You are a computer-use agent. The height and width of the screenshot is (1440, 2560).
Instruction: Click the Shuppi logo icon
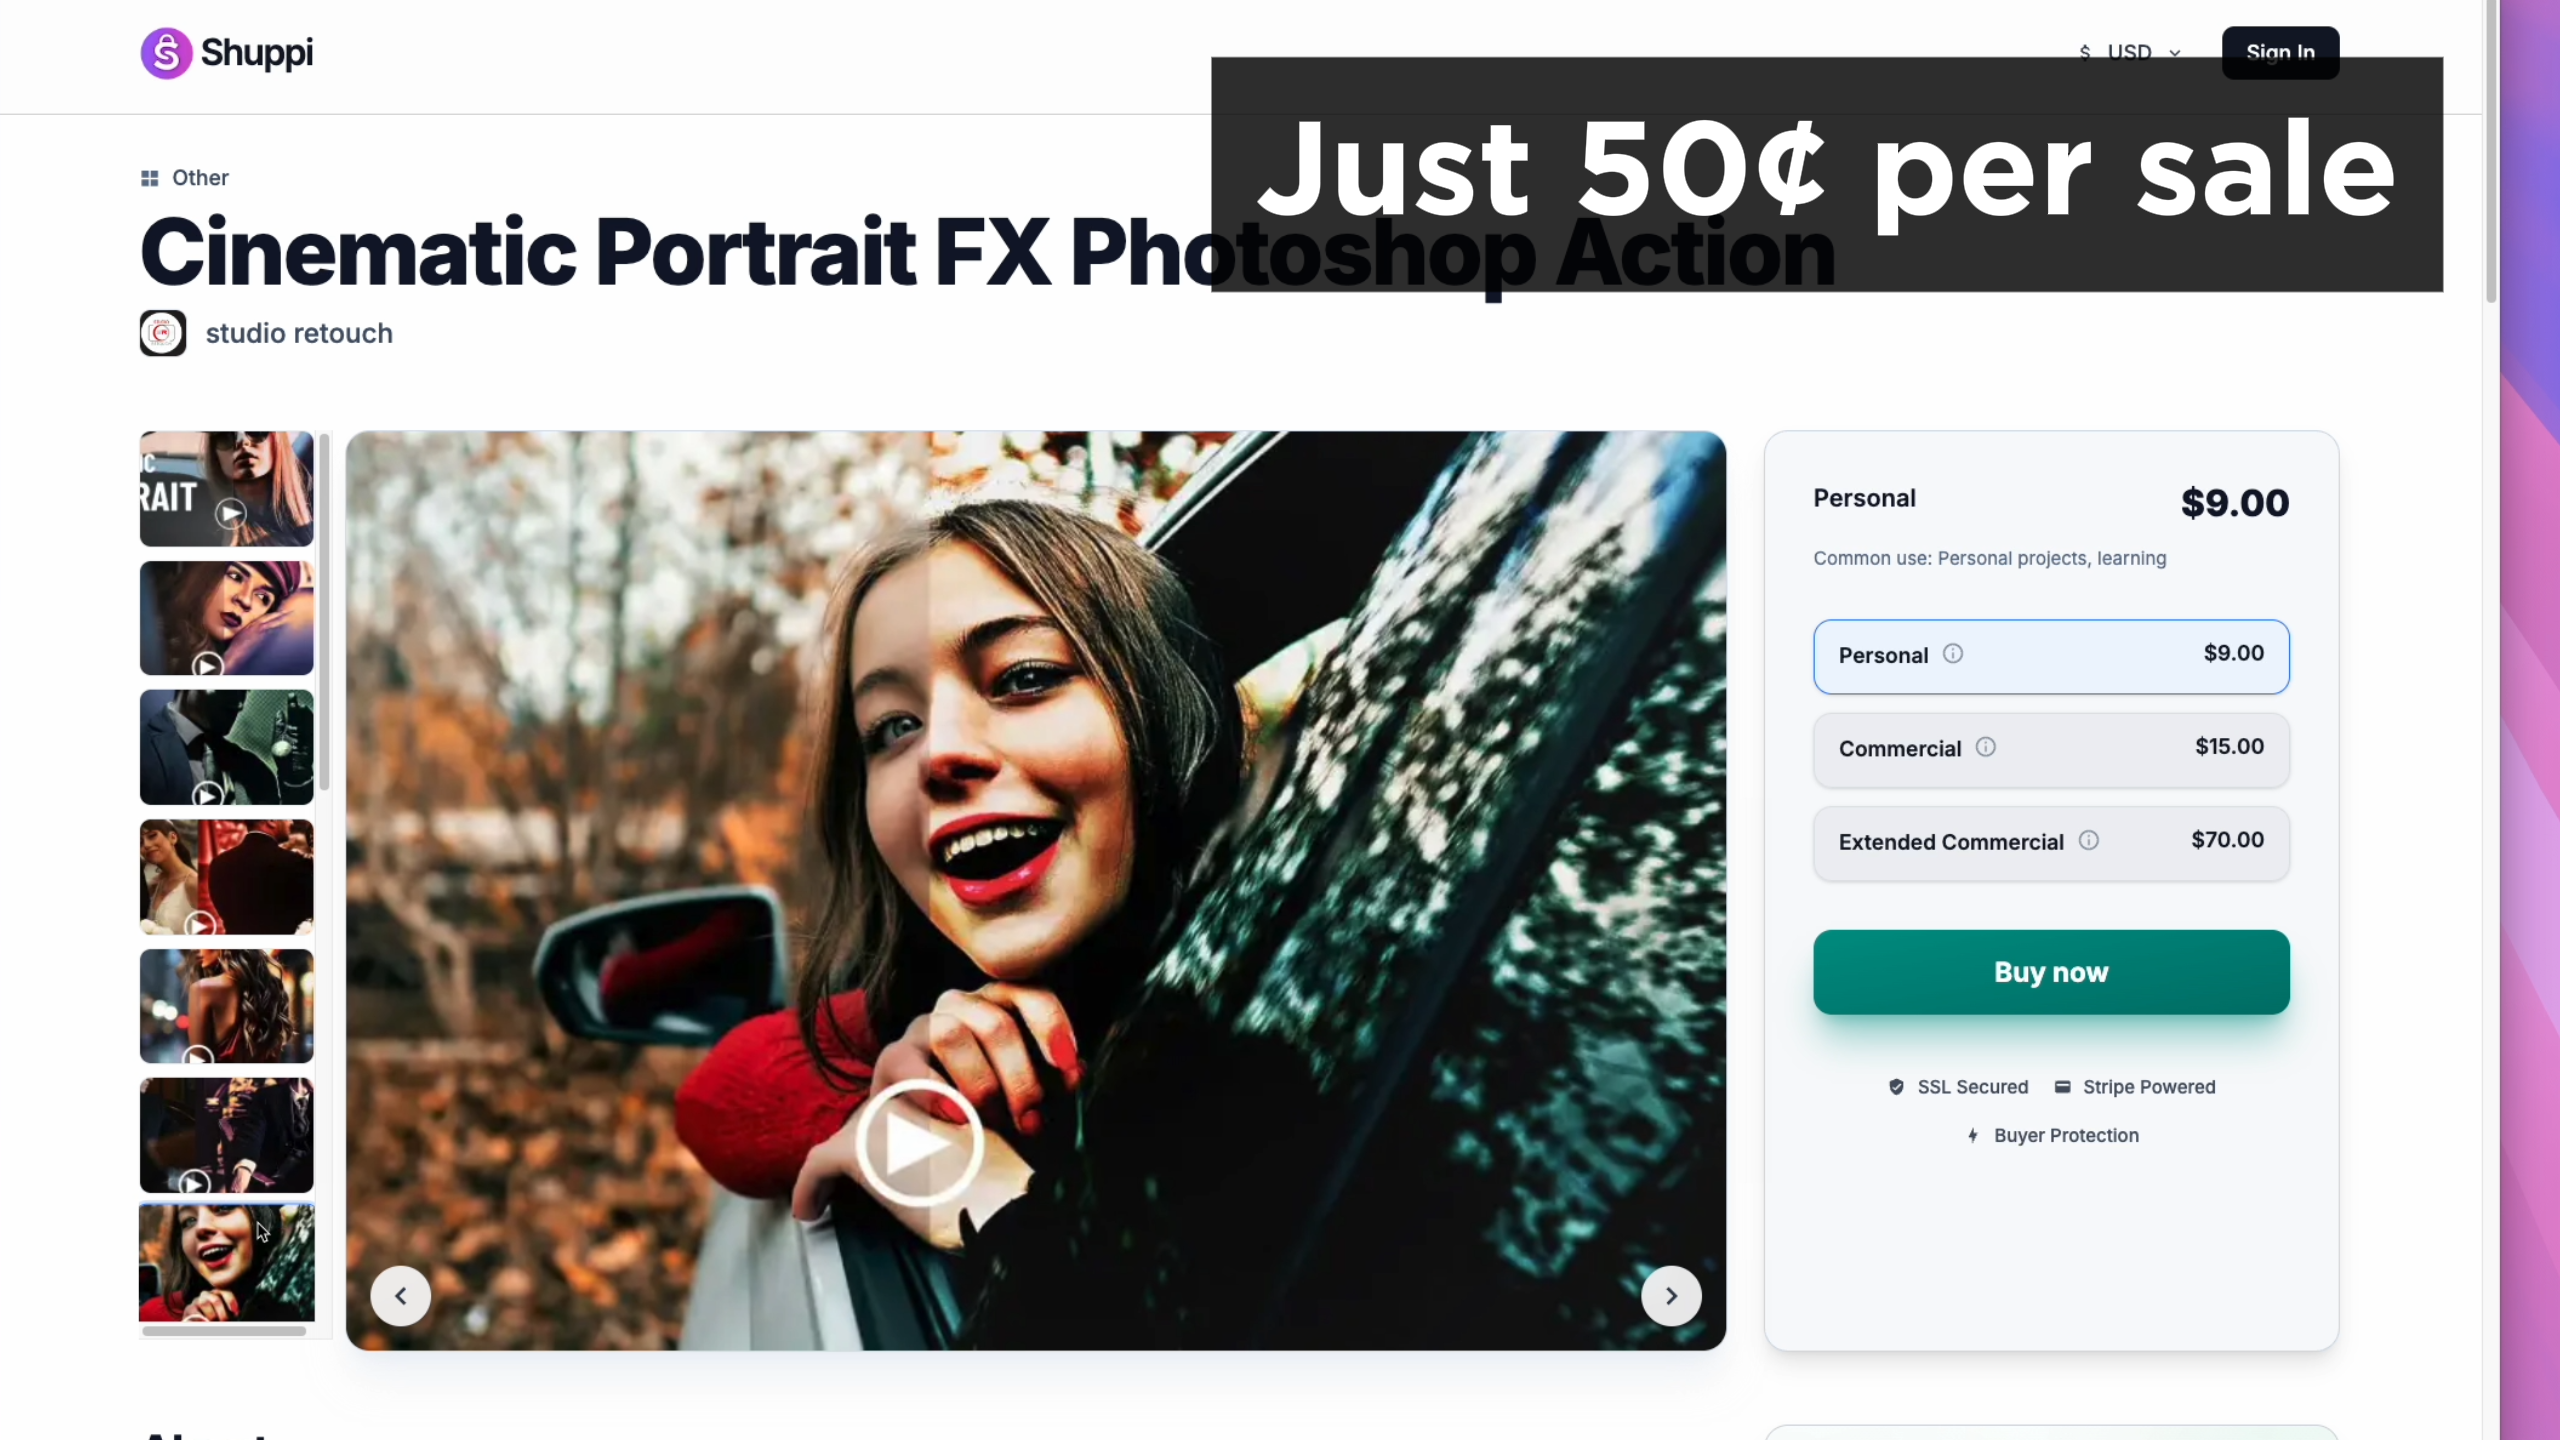pyautogui.click(x=166, y=53)
